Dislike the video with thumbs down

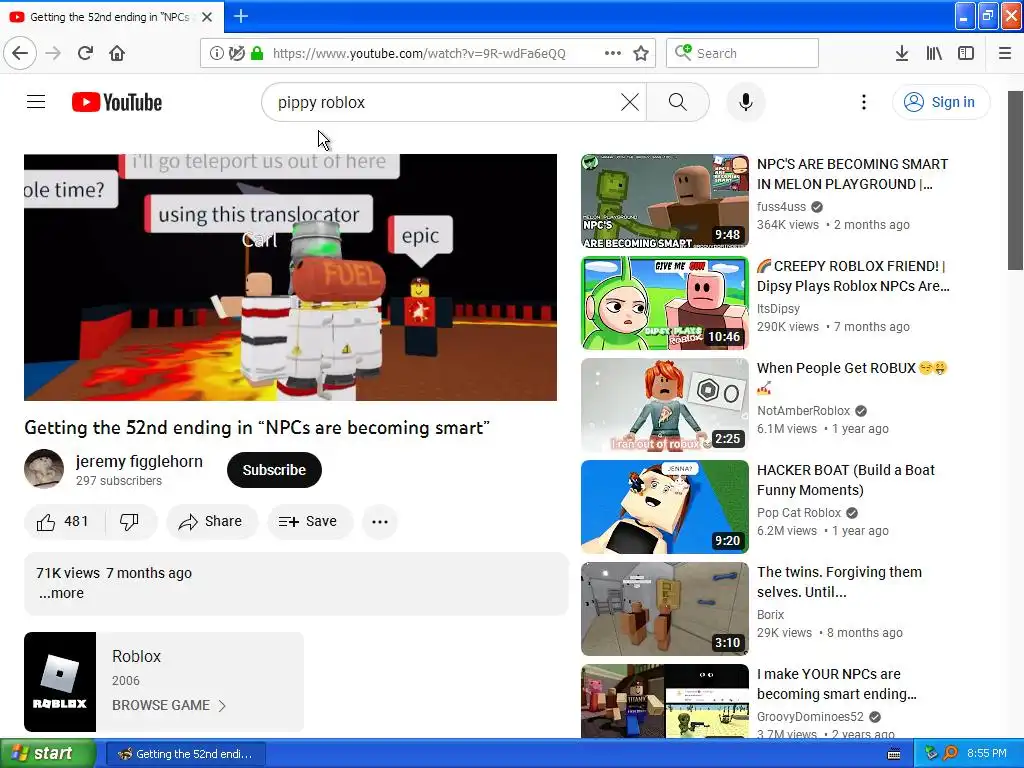(x=129, y=521)
